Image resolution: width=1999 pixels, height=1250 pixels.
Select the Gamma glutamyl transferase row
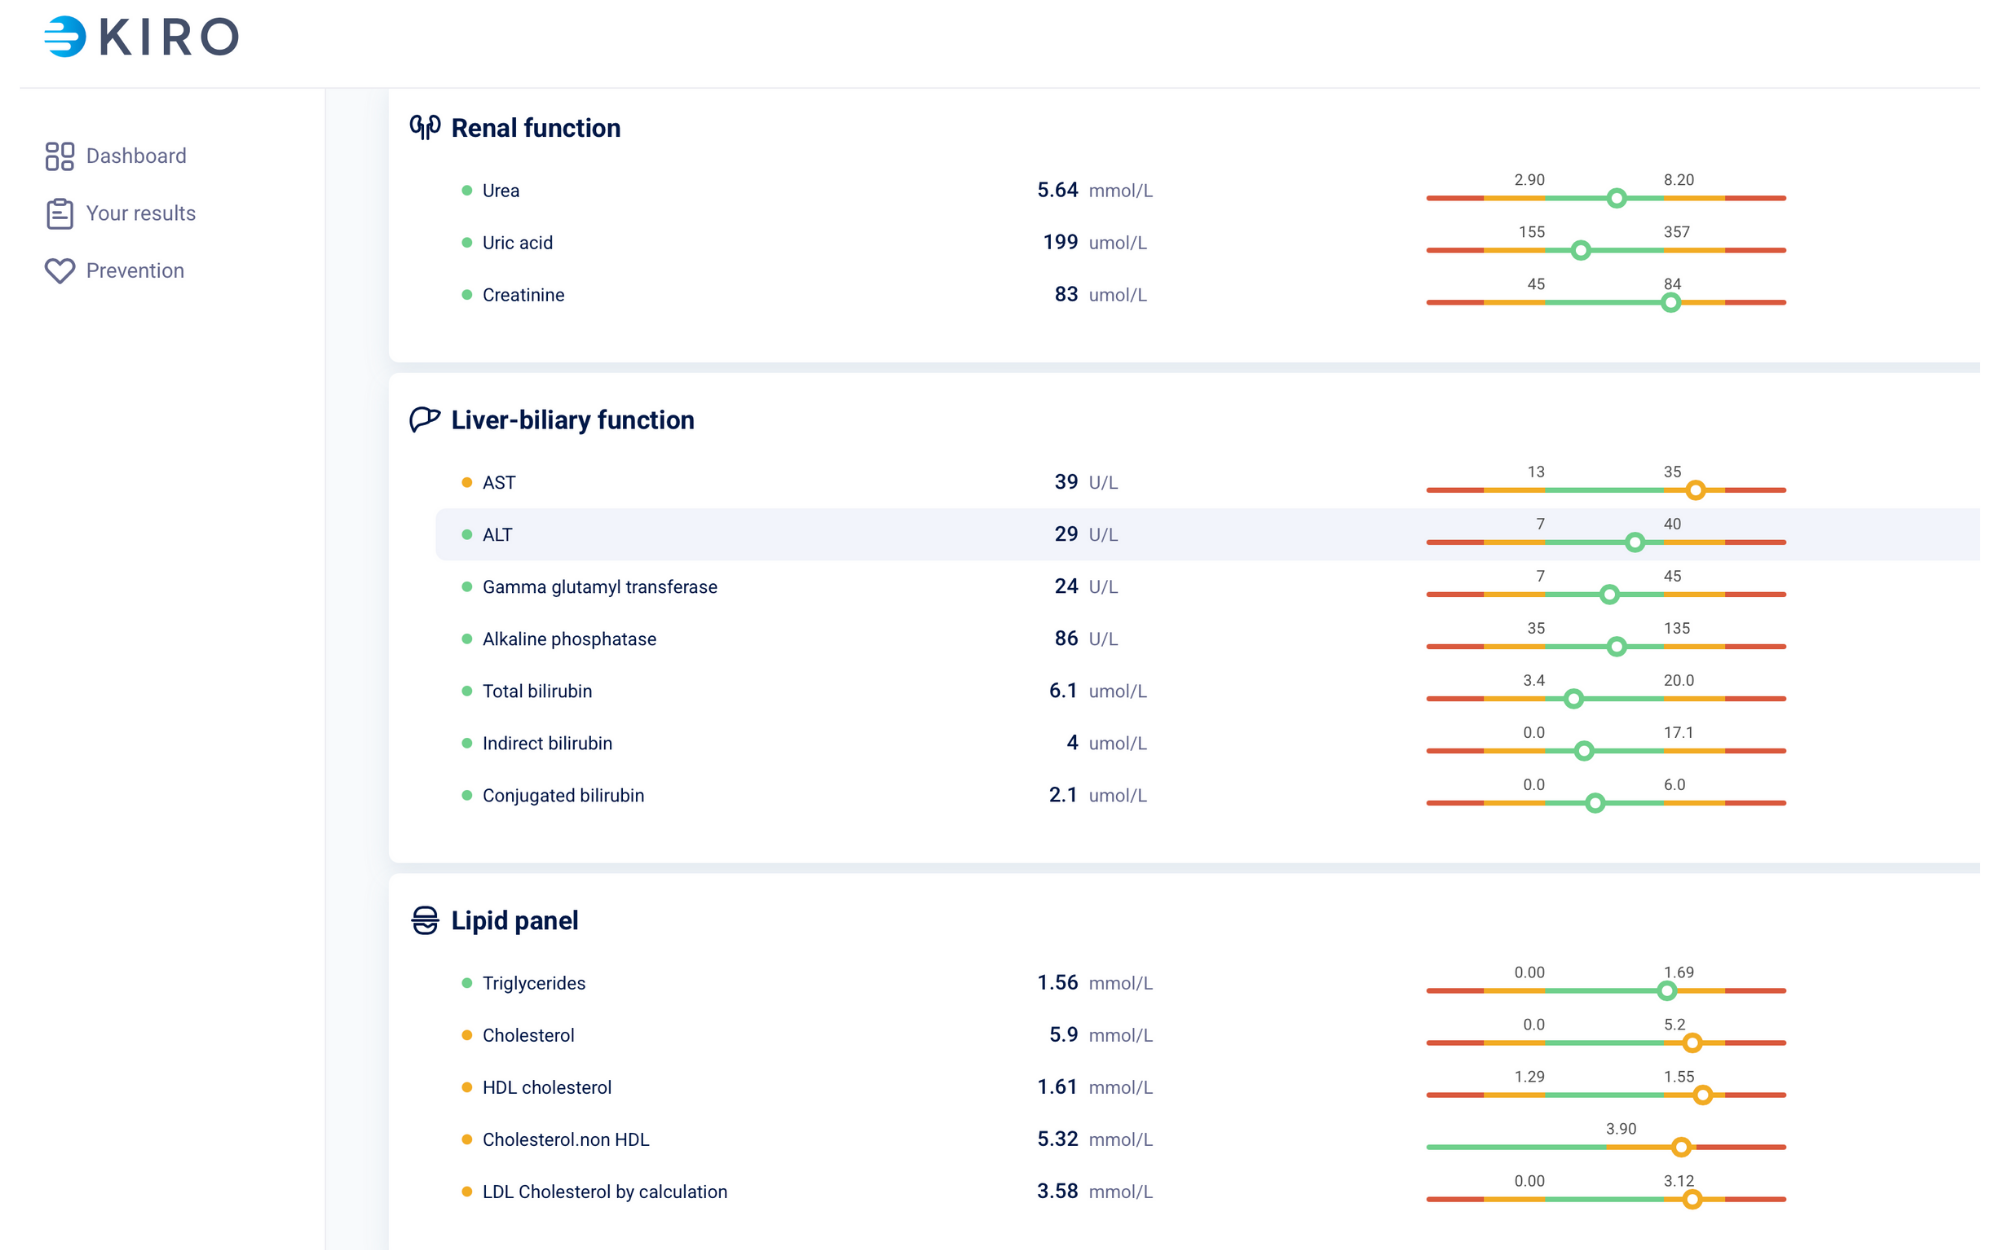click(x=599, y=587)
